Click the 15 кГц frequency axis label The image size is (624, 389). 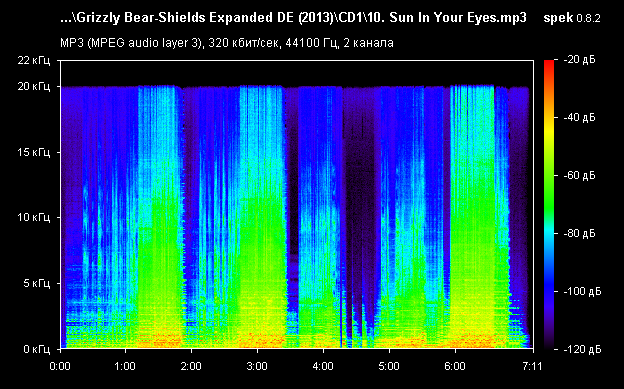pos(34,152)
